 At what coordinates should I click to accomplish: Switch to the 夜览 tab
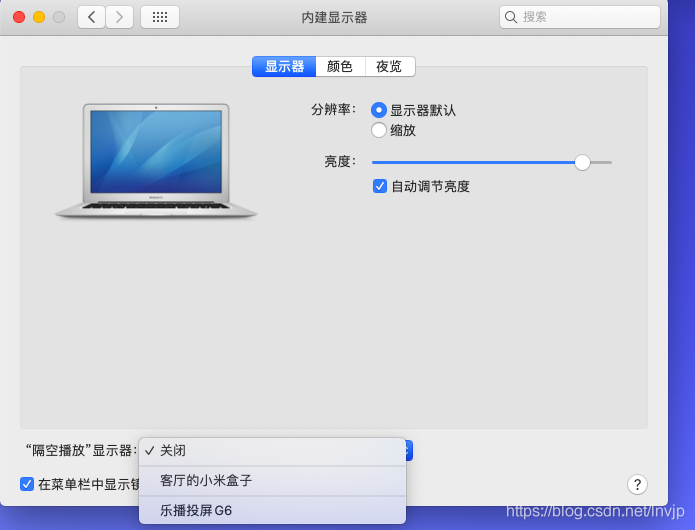(390, 66)
